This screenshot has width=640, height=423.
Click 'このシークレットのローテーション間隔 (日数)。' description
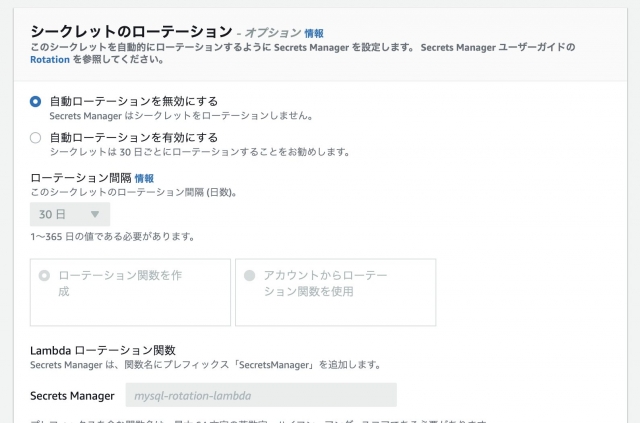point(134,192)
